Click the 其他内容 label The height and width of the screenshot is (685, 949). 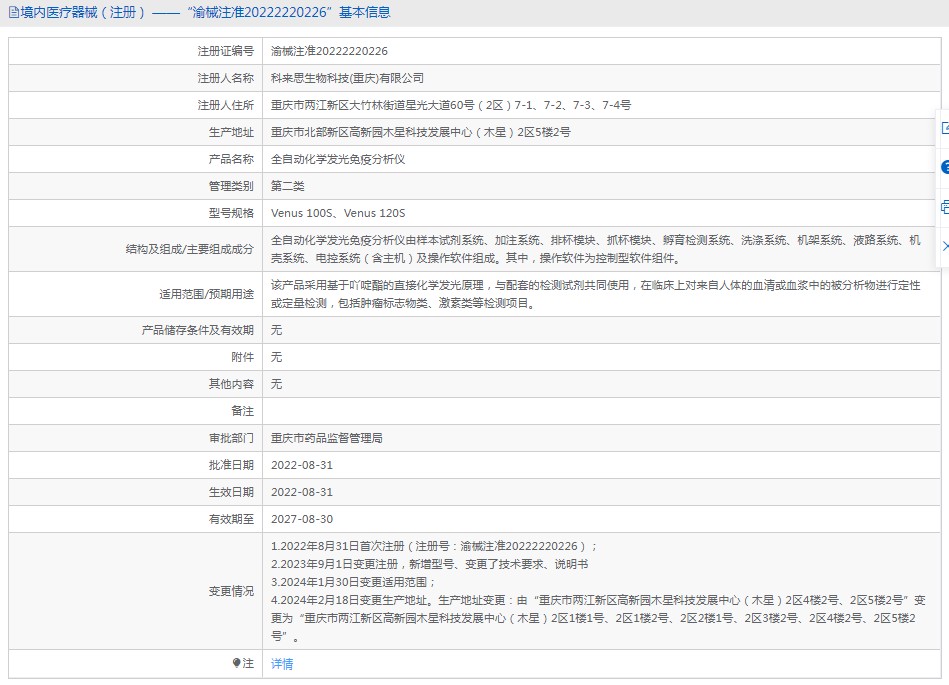(x=231, y=384)
